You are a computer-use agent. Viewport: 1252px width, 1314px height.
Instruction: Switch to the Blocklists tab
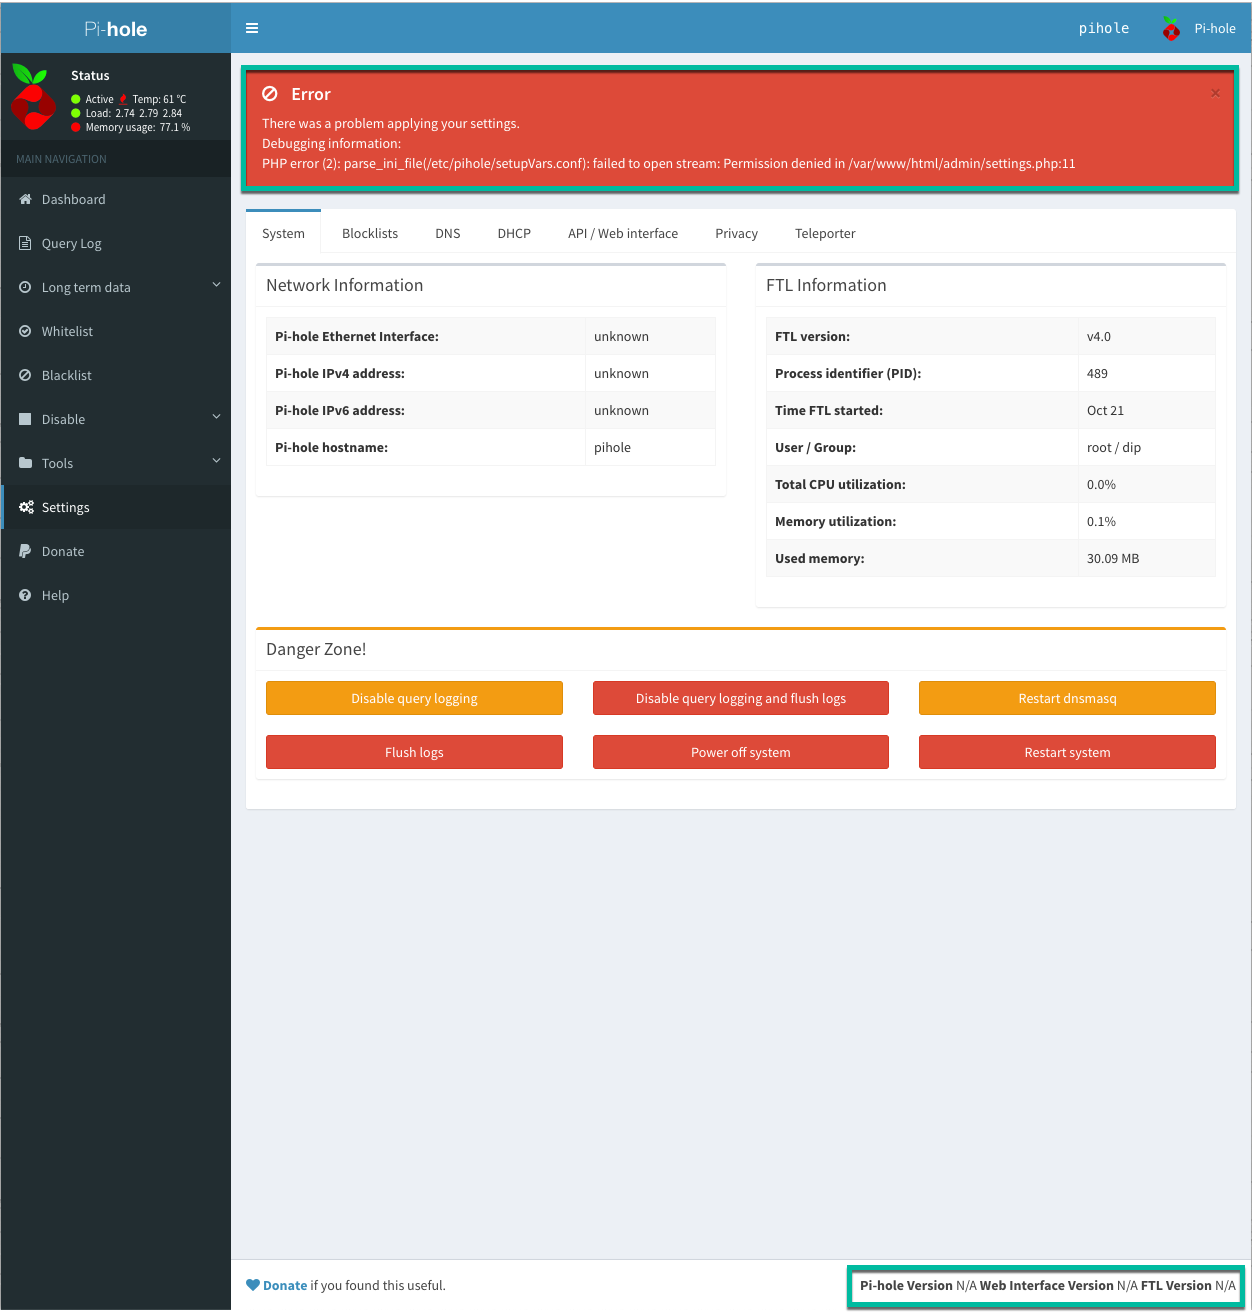[x=370, y=233]
